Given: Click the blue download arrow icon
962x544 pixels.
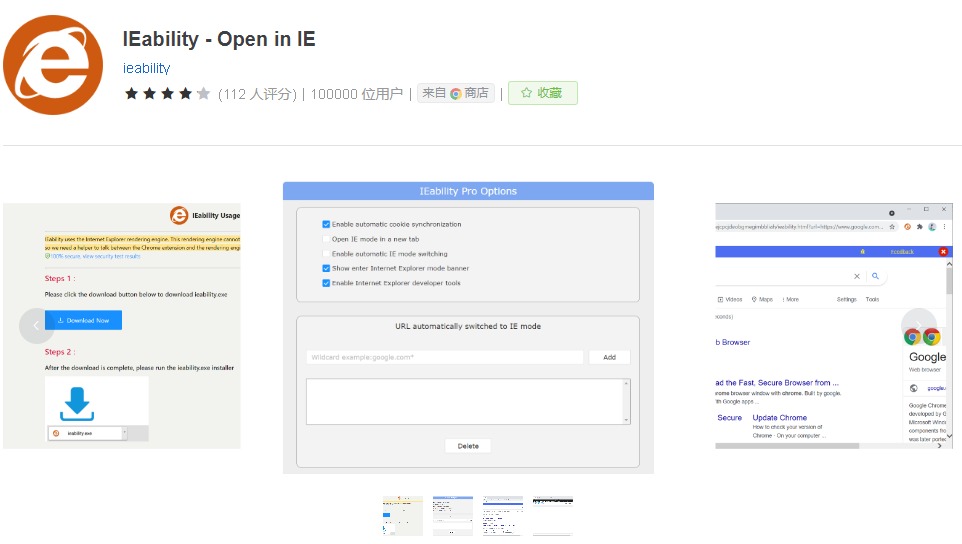Looking at the screenshot, I should (77, 404).
